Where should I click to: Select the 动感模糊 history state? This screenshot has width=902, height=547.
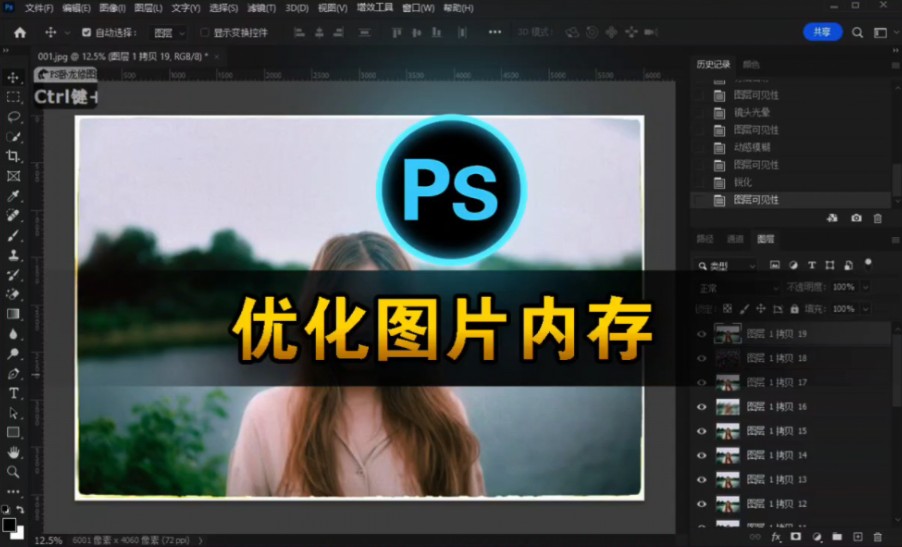pos(751,148)
